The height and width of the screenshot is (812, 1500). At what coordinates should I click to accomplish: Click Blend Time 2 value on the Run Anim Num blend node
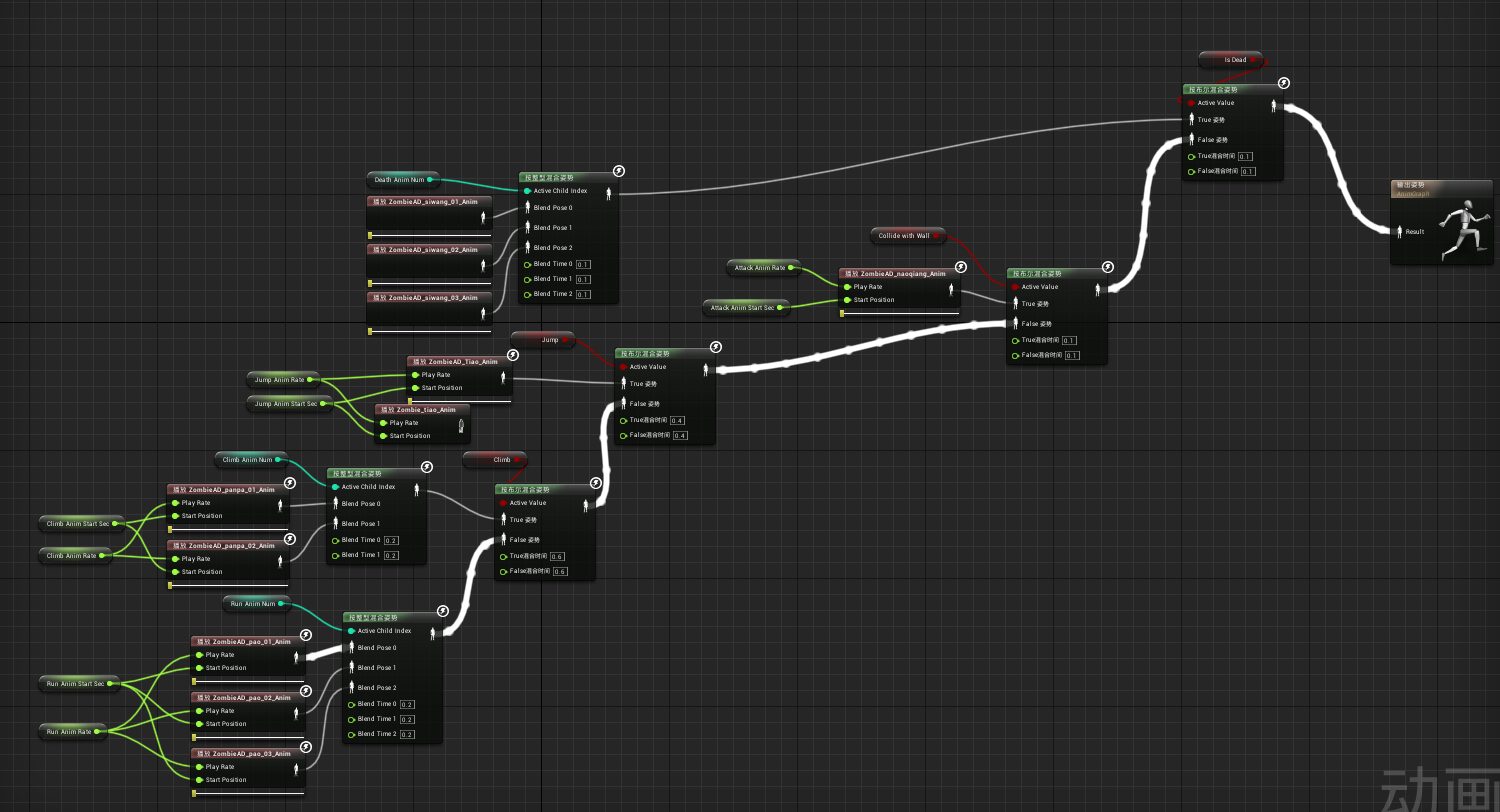click(x=407, y=734)
